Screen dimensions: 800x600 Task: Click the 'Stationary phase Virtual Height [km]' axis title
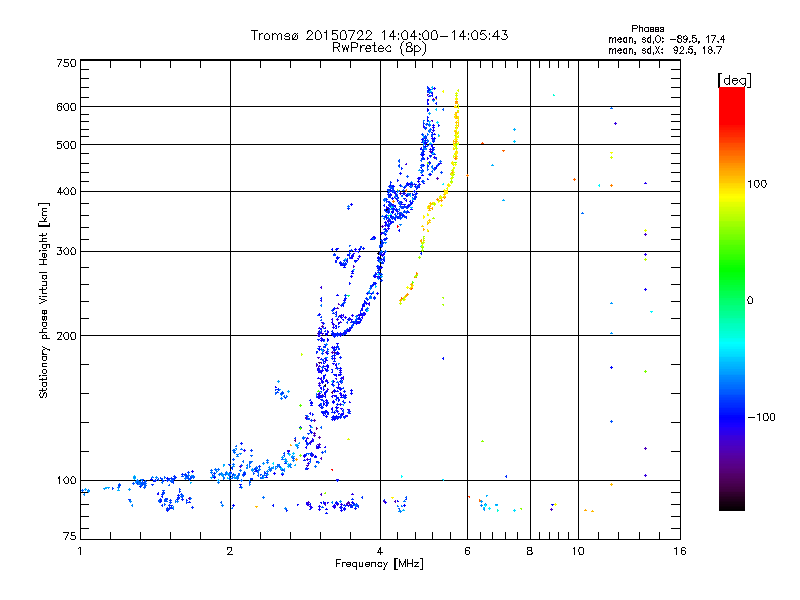pyautogui.click(x=44, y=300)
